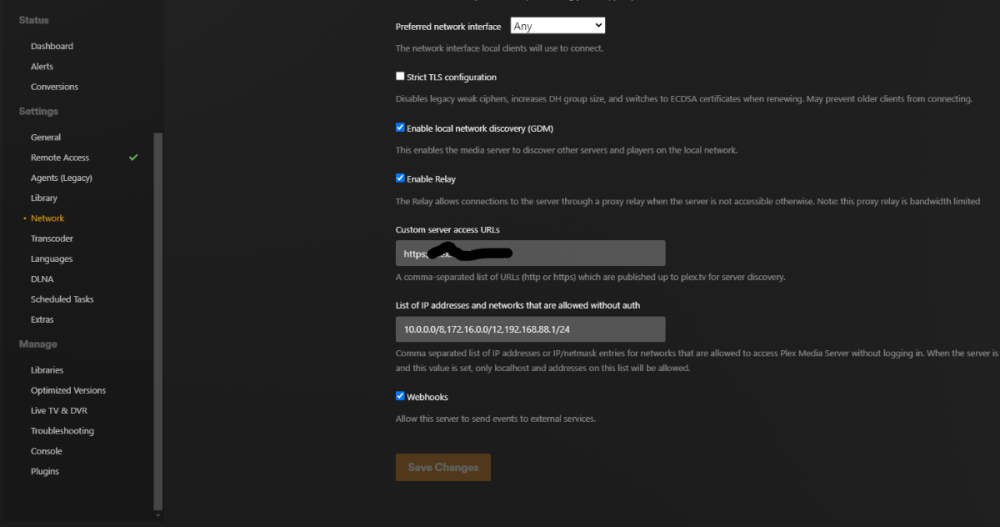Click the green Remote Access checkmark icon
Screen dimensions: 1000x527
pos(133,157)
